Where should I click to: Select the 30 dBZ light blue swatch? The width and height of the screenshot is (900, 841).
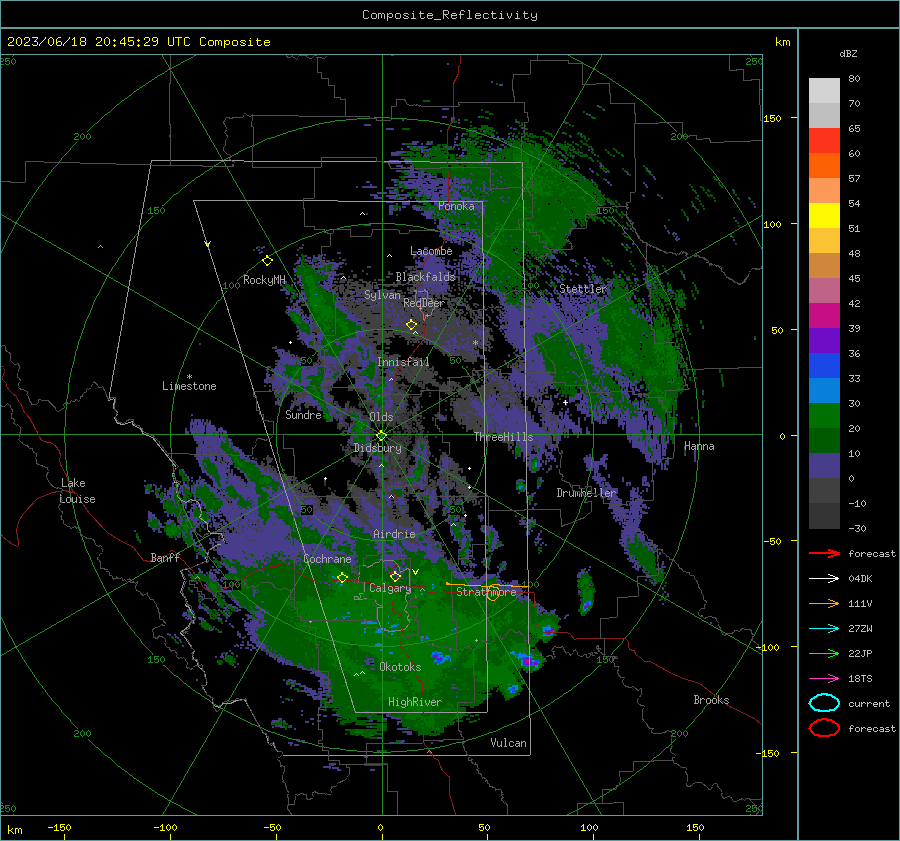824,390
